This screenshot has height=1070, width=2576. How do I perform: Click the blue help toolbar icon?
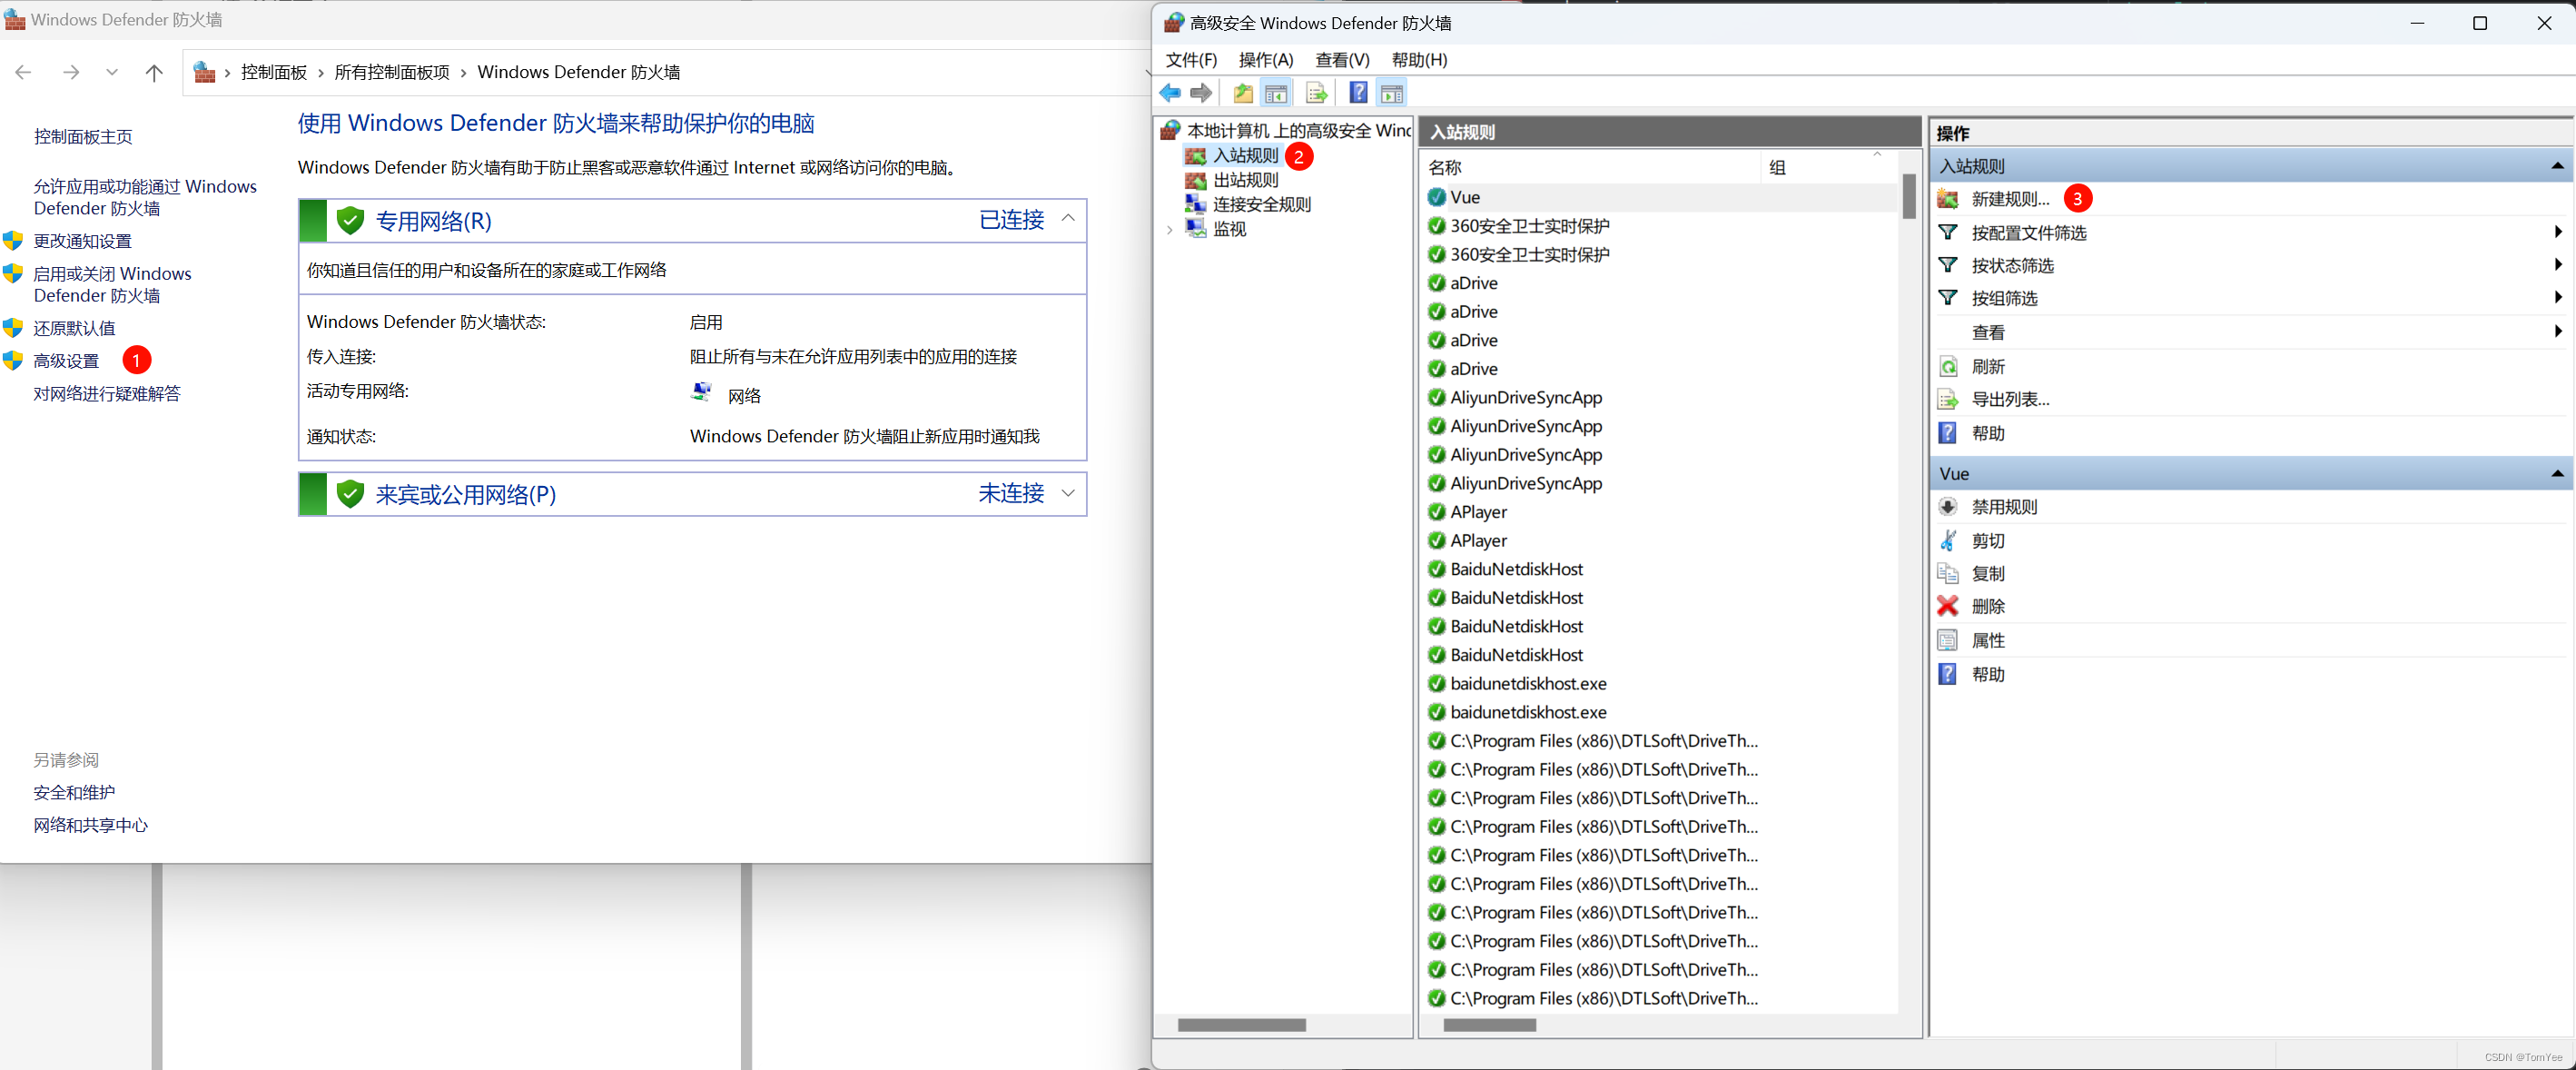(1358, 93)
